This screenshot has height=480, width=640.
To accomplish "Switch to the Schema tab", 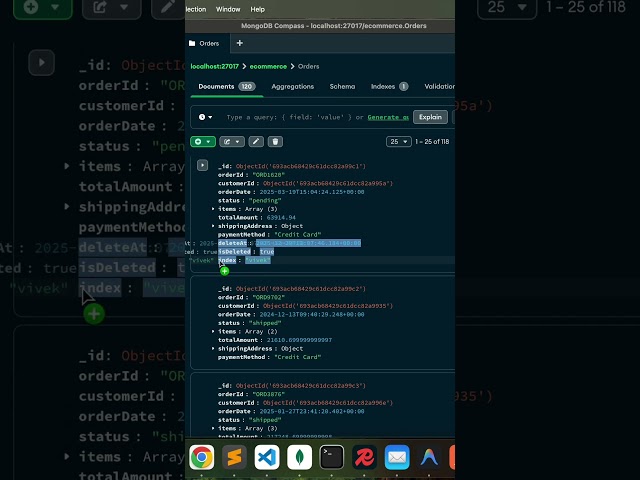I will coord(342,87).
